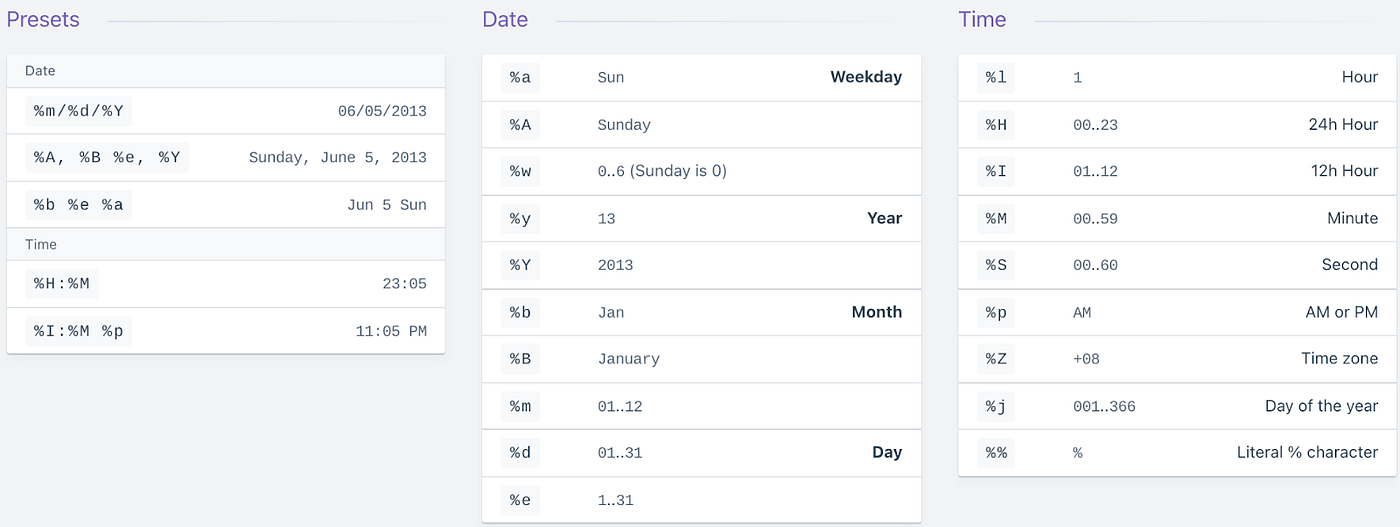Click the Time section heading
Screen dimensions: 1400x527
[982, 20]
